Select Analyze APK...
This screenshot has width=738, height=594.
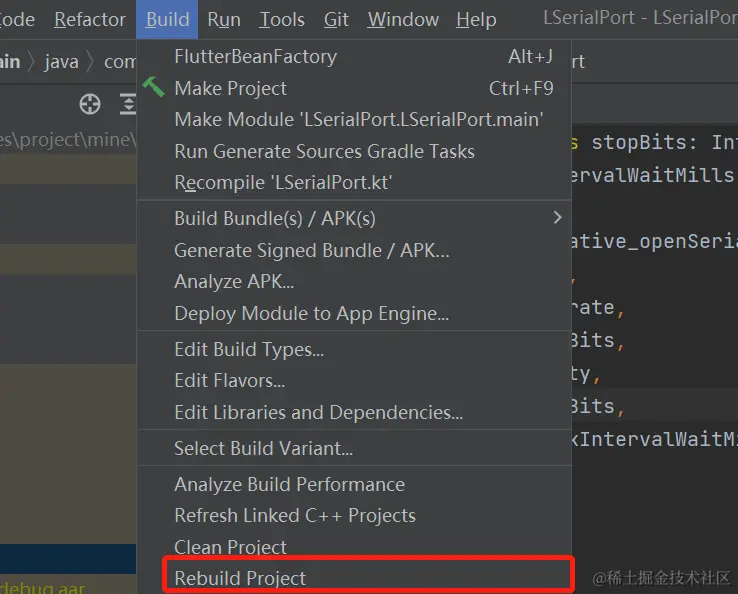(x=354, y=281)
